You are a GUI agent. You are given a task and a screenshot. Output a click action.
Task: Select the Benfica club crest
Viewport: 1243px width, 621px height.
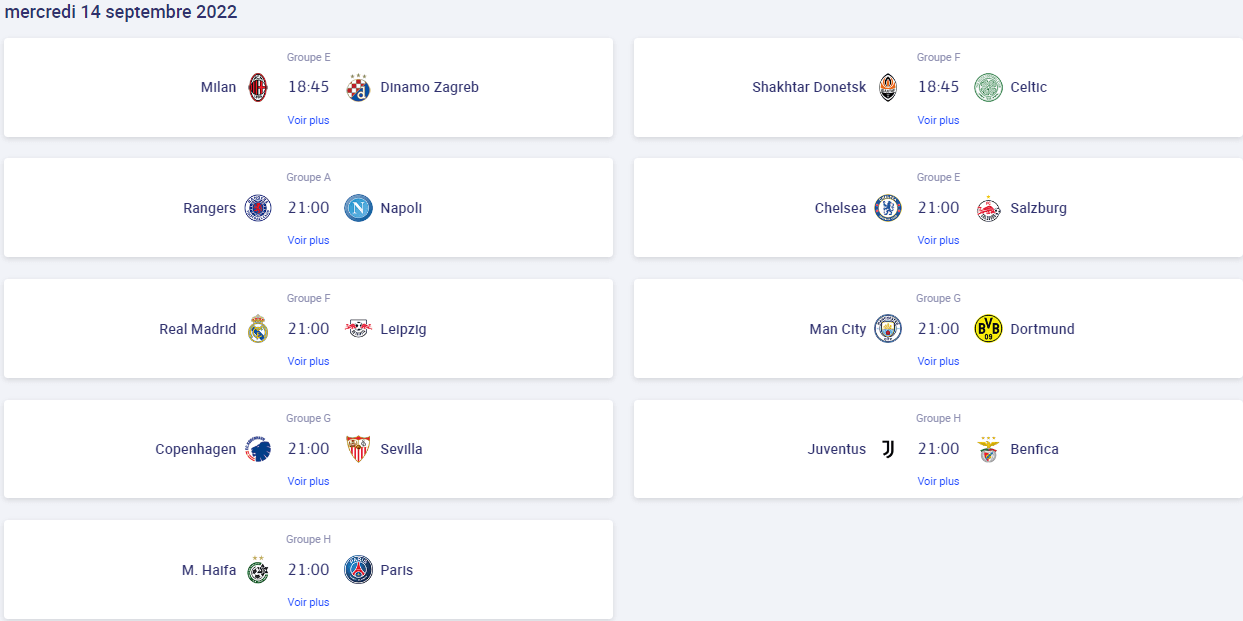[x=988, y=449]
